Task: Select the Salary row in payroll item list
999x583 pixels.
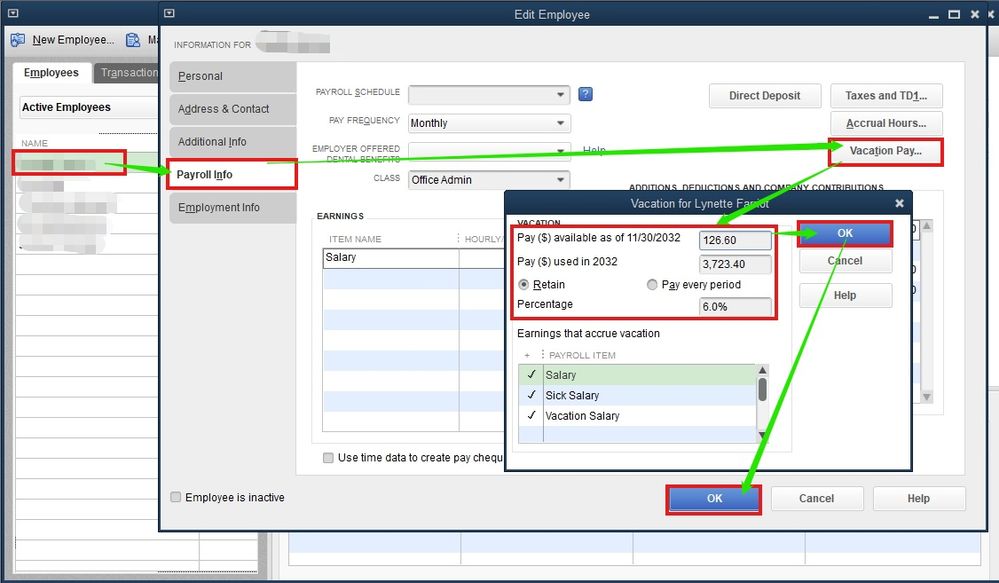Action: (637, 375)
